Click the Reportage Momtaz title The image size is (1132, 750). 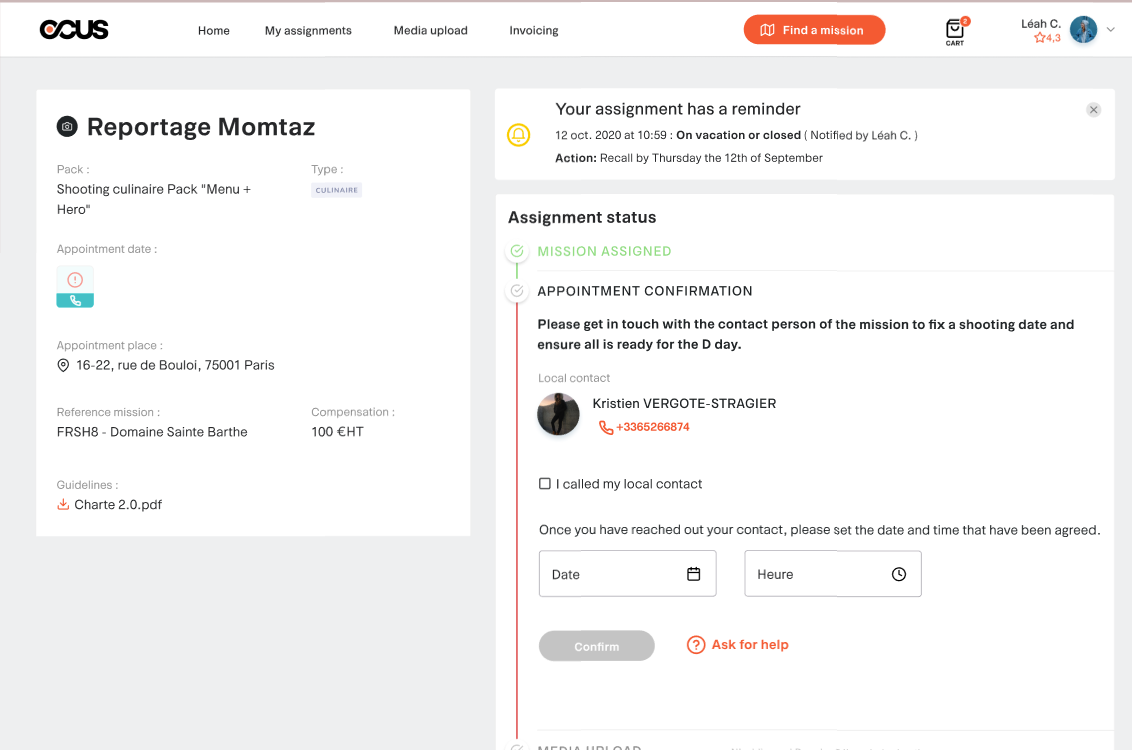pos(201,127)
